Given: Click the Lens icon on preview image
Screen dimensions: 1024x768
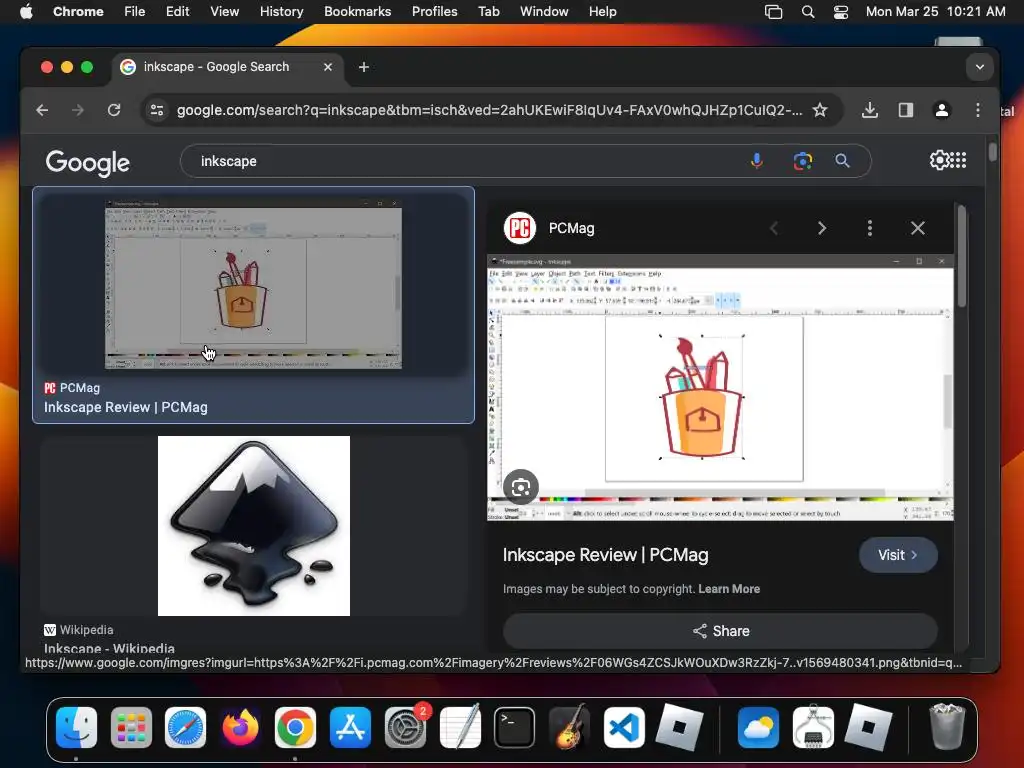Looking at the screenshot, I should point(520,487).
